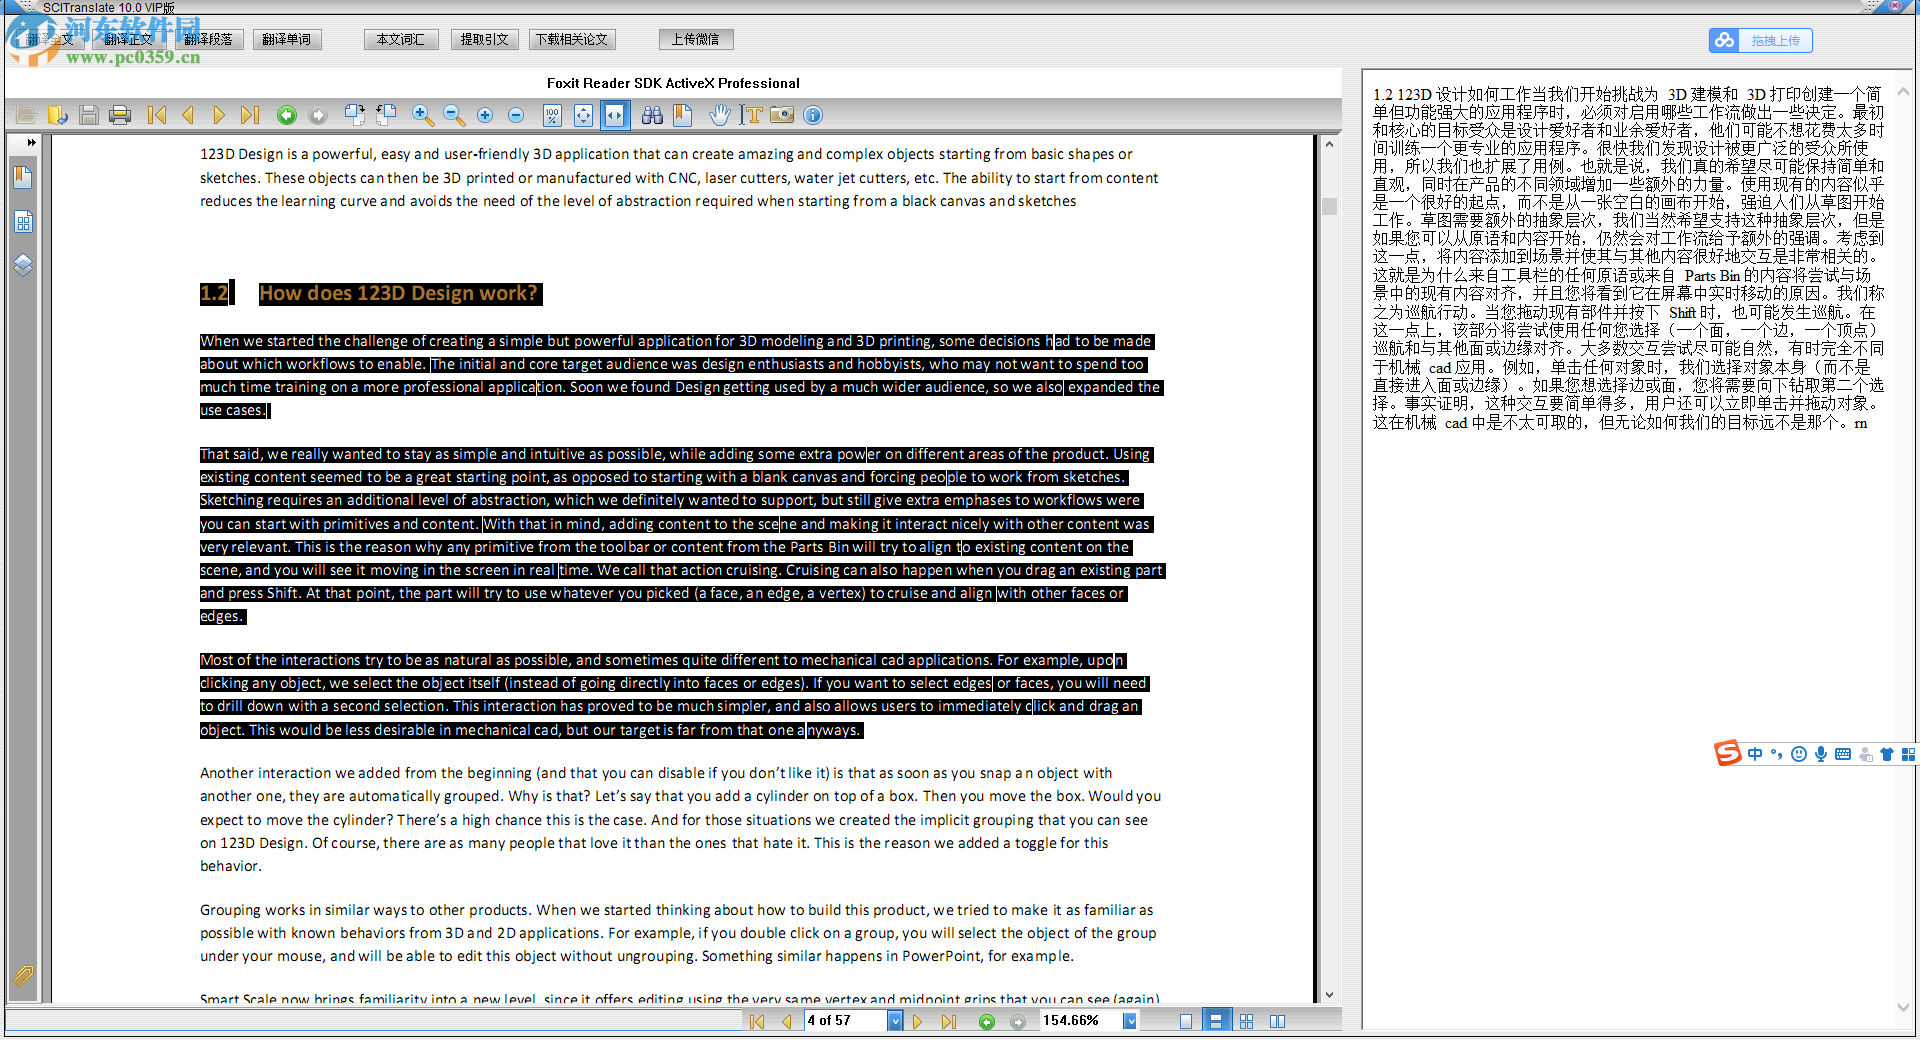The height and width of the screenshot is (1040, 1920).
Task: Click the translation panel scroll up arrow
Action: [x=1903, y=91]
